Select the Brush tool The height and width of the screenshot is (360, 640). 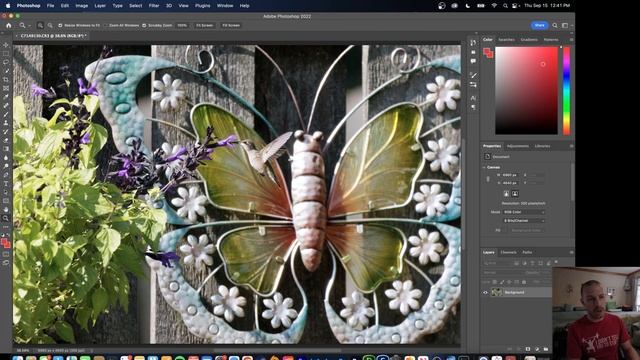click(x=6, y=114)
